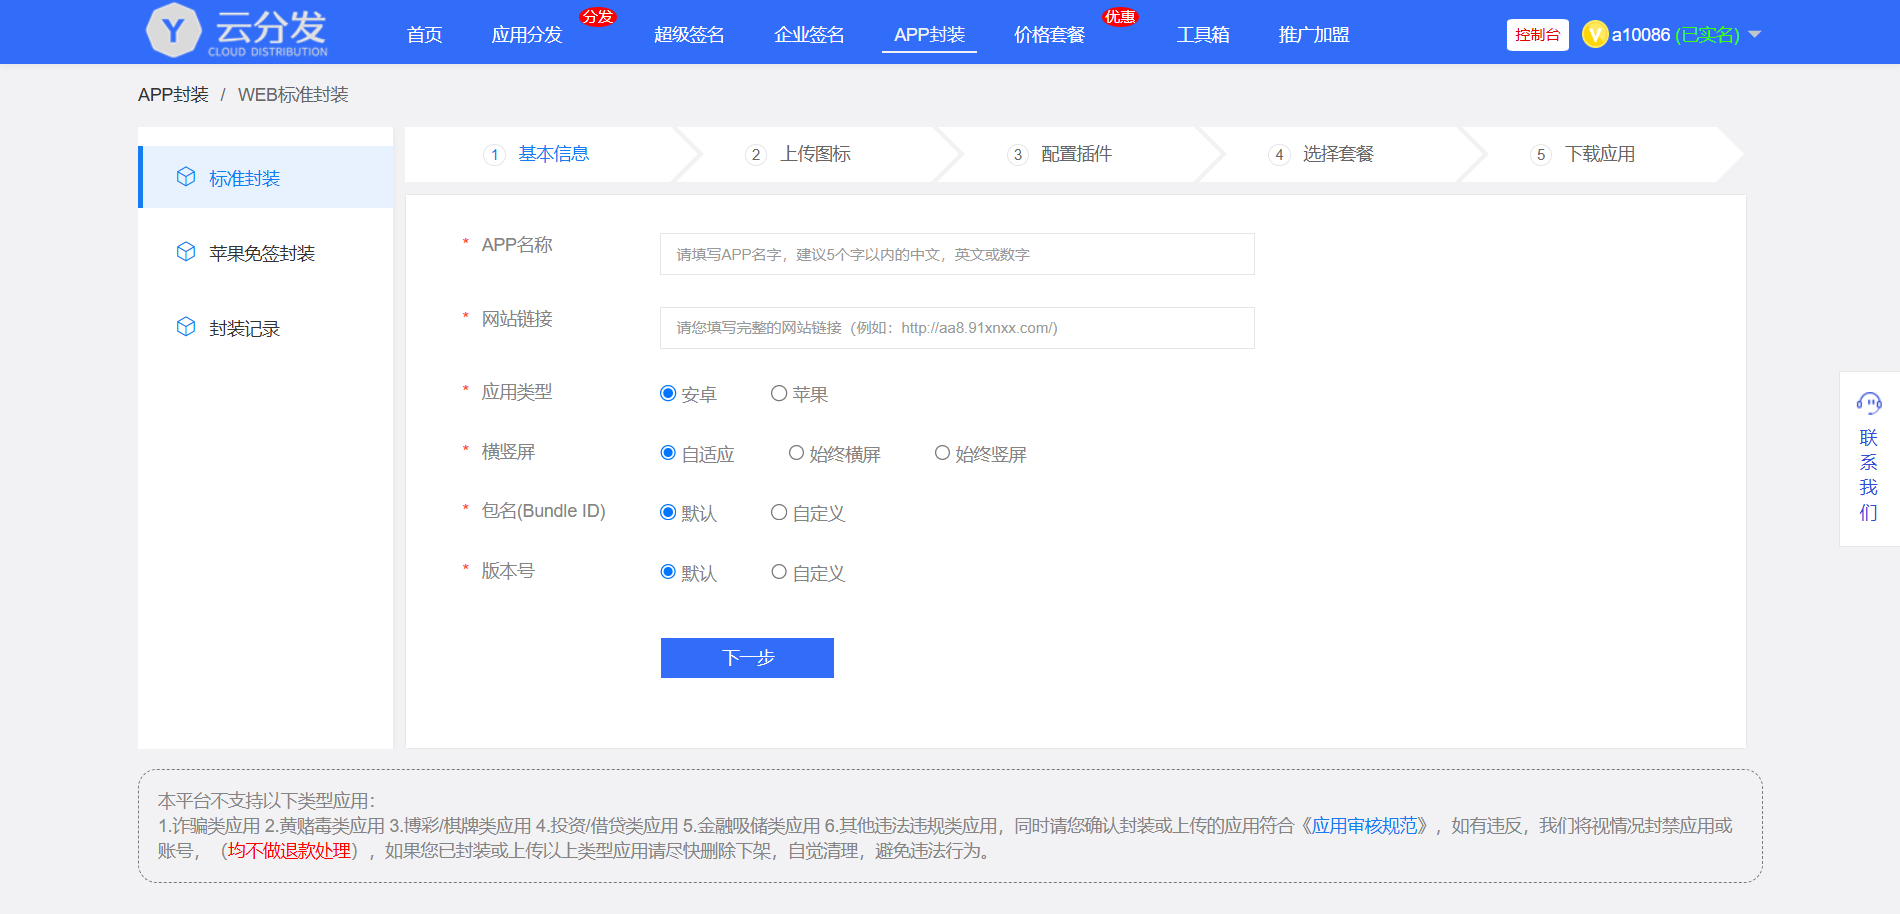
Task: Click the cube icon beside 苹果免签封装
Action: point(186,252)
